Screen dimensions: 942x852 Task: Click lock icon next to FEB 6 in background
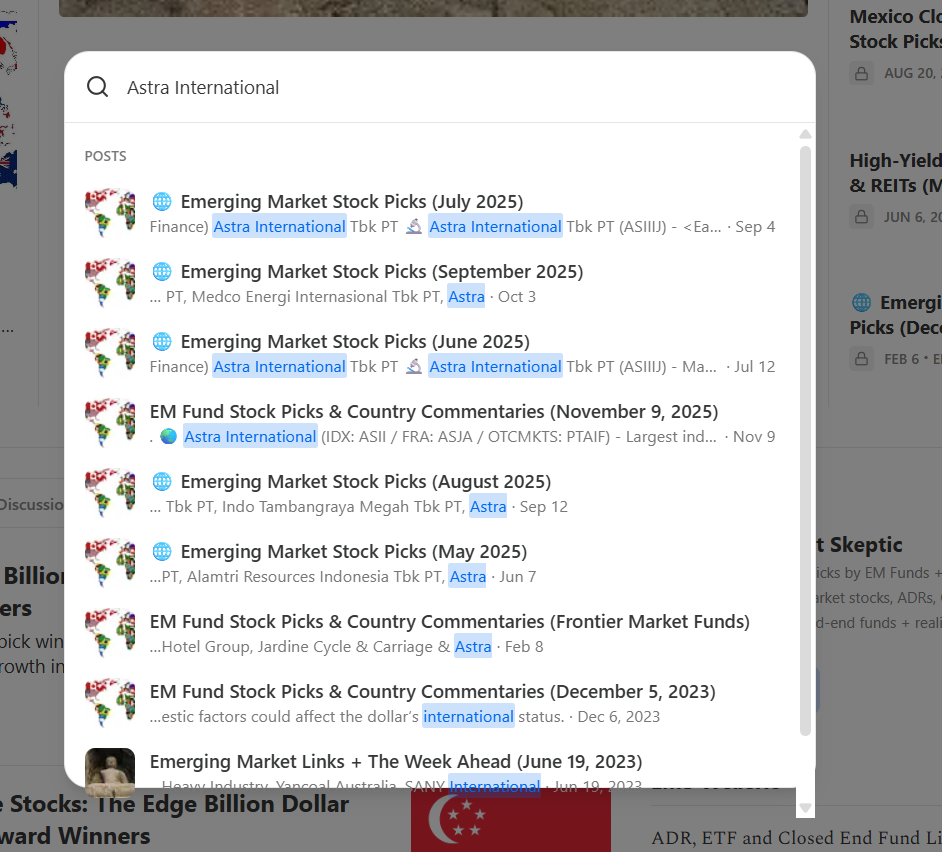click(861, 359)
